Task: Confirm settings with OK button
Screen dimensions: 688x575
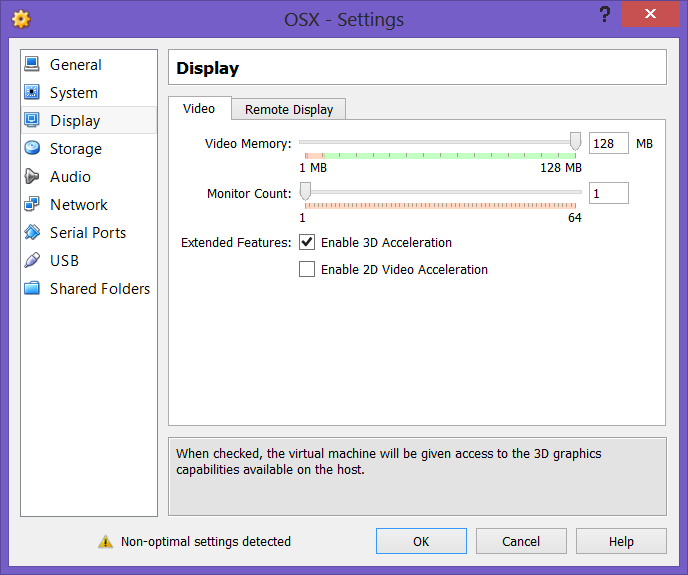Action: pyautogui.click(x=421, y=541)
